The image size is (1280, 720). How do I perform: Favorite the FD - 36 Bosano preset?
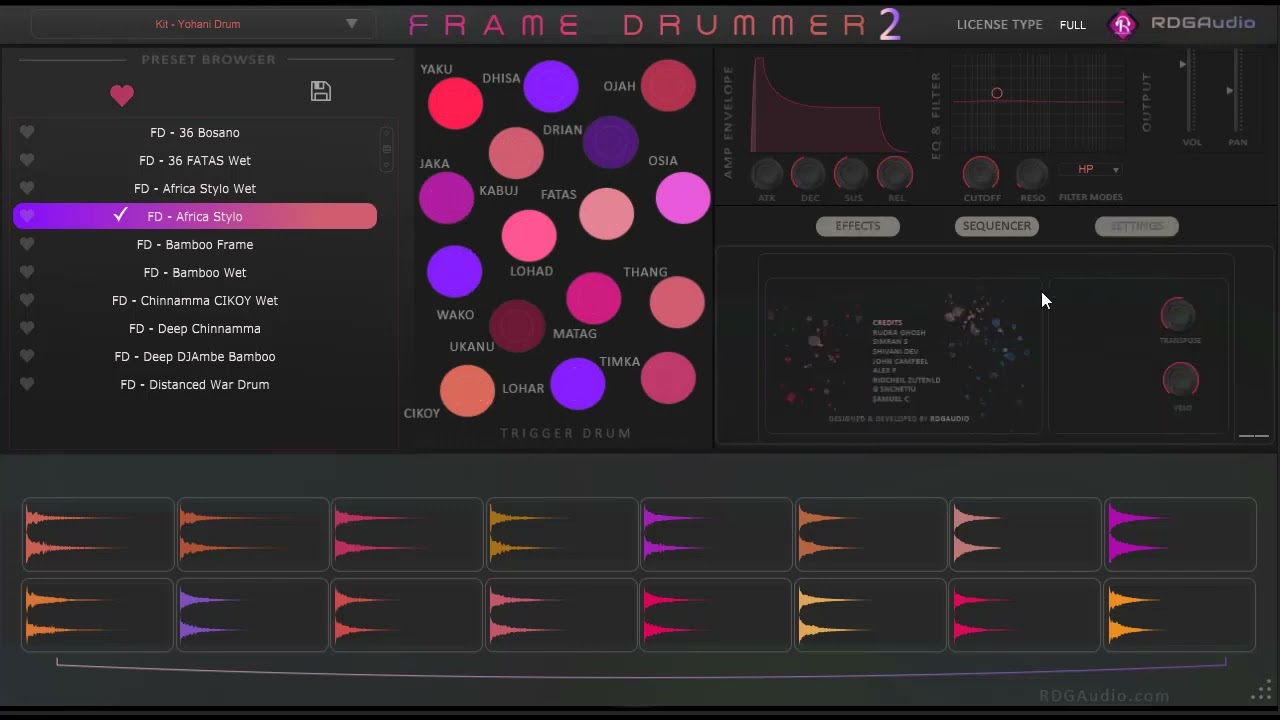point(27,132)
